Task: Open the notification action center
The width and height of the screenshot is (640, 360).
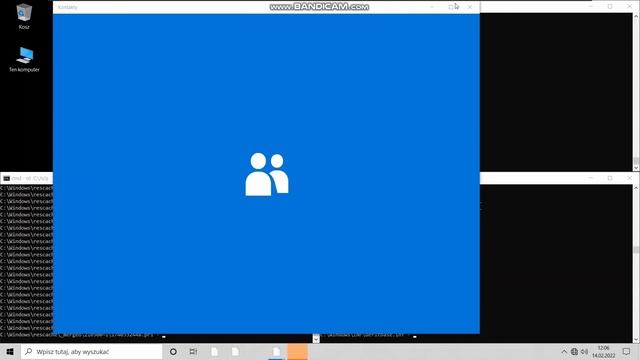Action: [627, 351]
